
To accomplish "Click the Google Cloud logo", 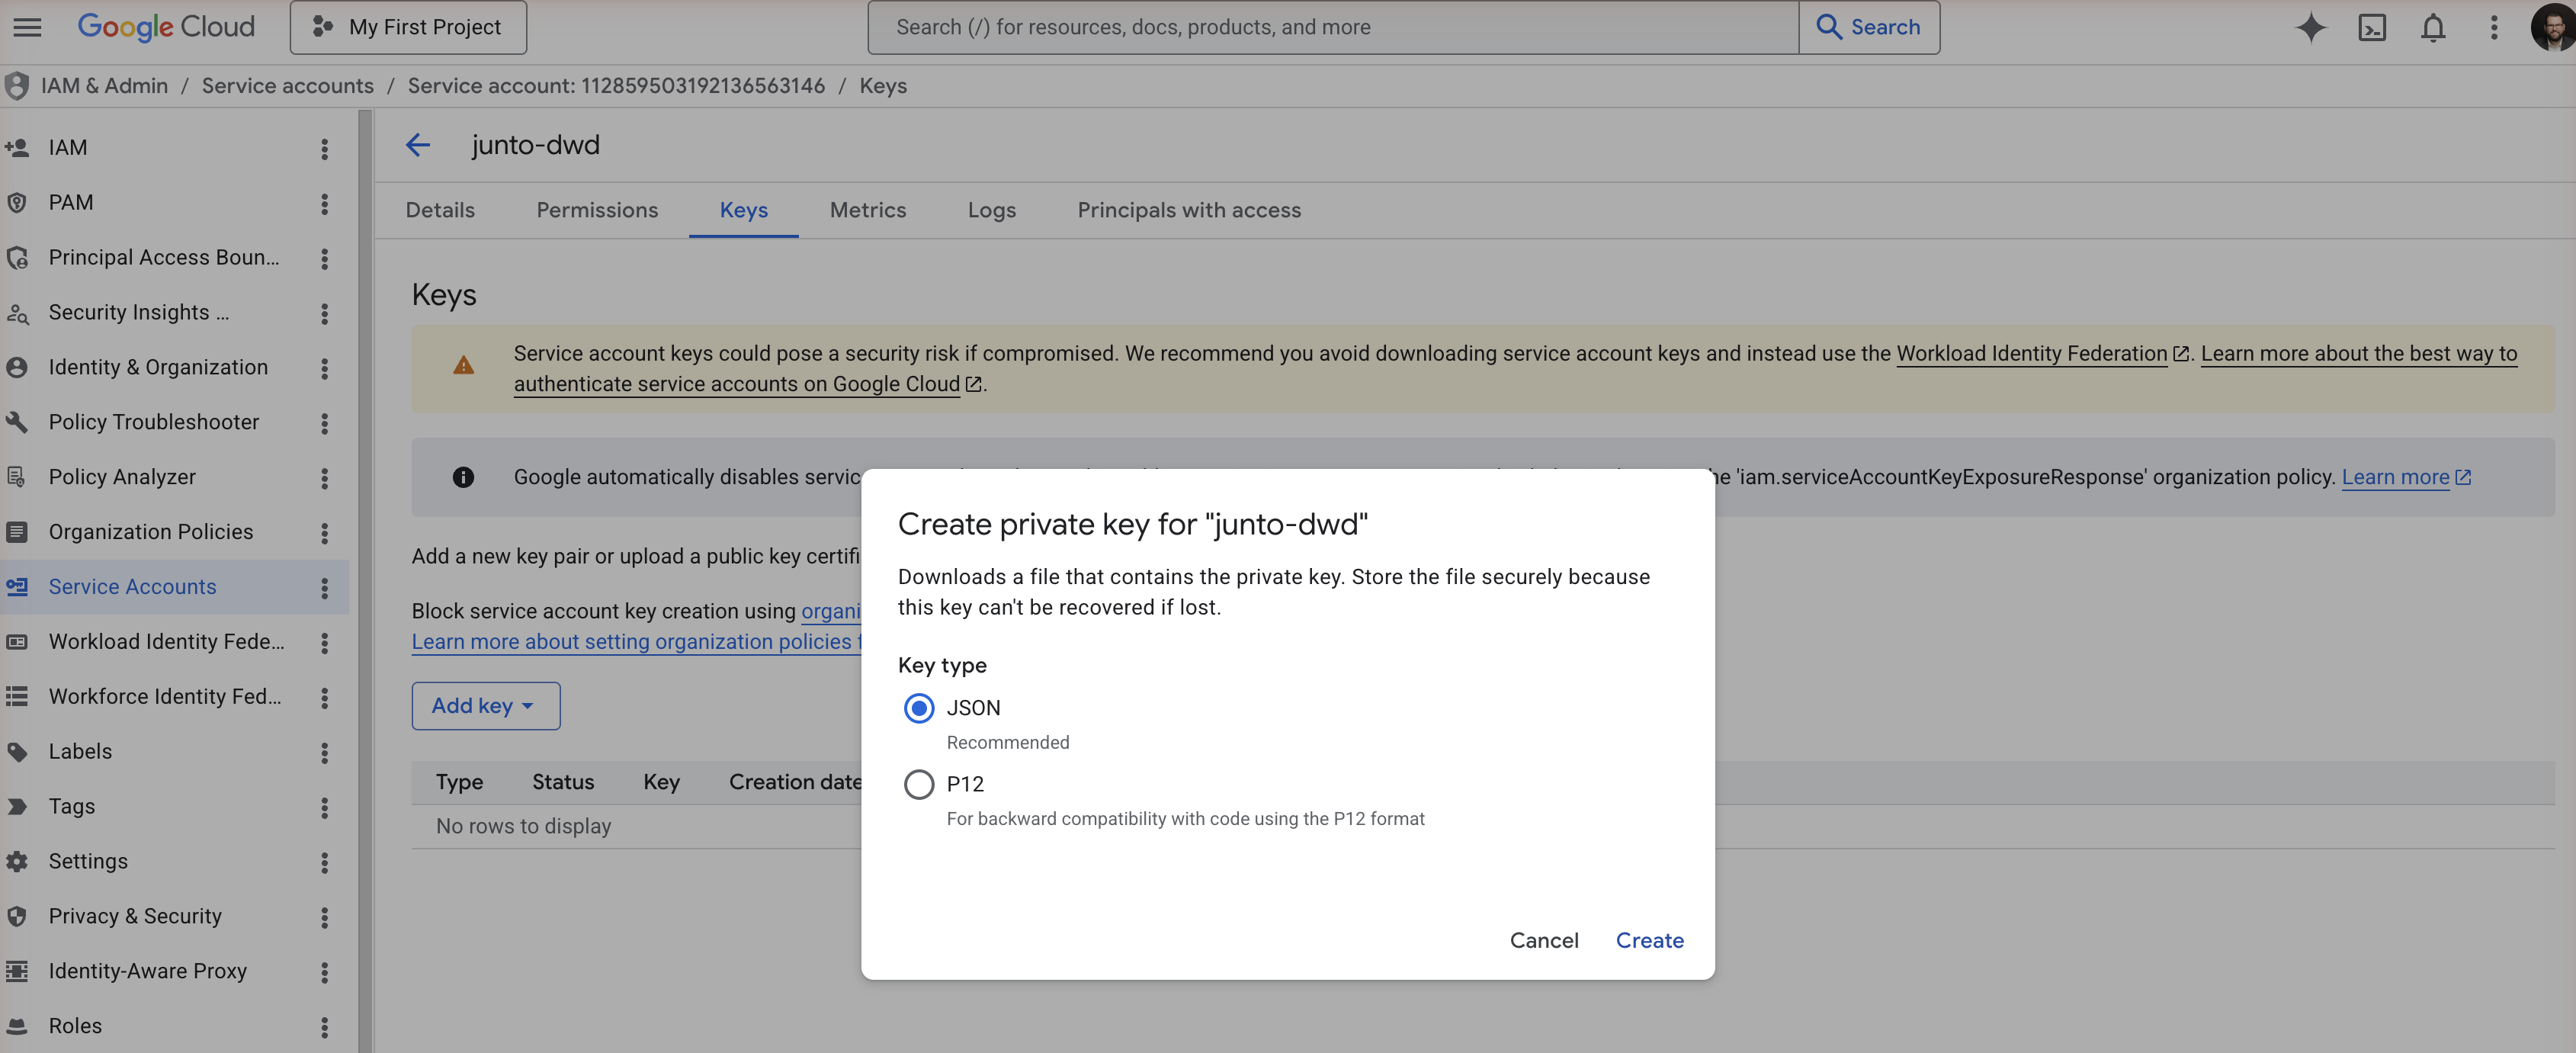I will tap(166, 27).
